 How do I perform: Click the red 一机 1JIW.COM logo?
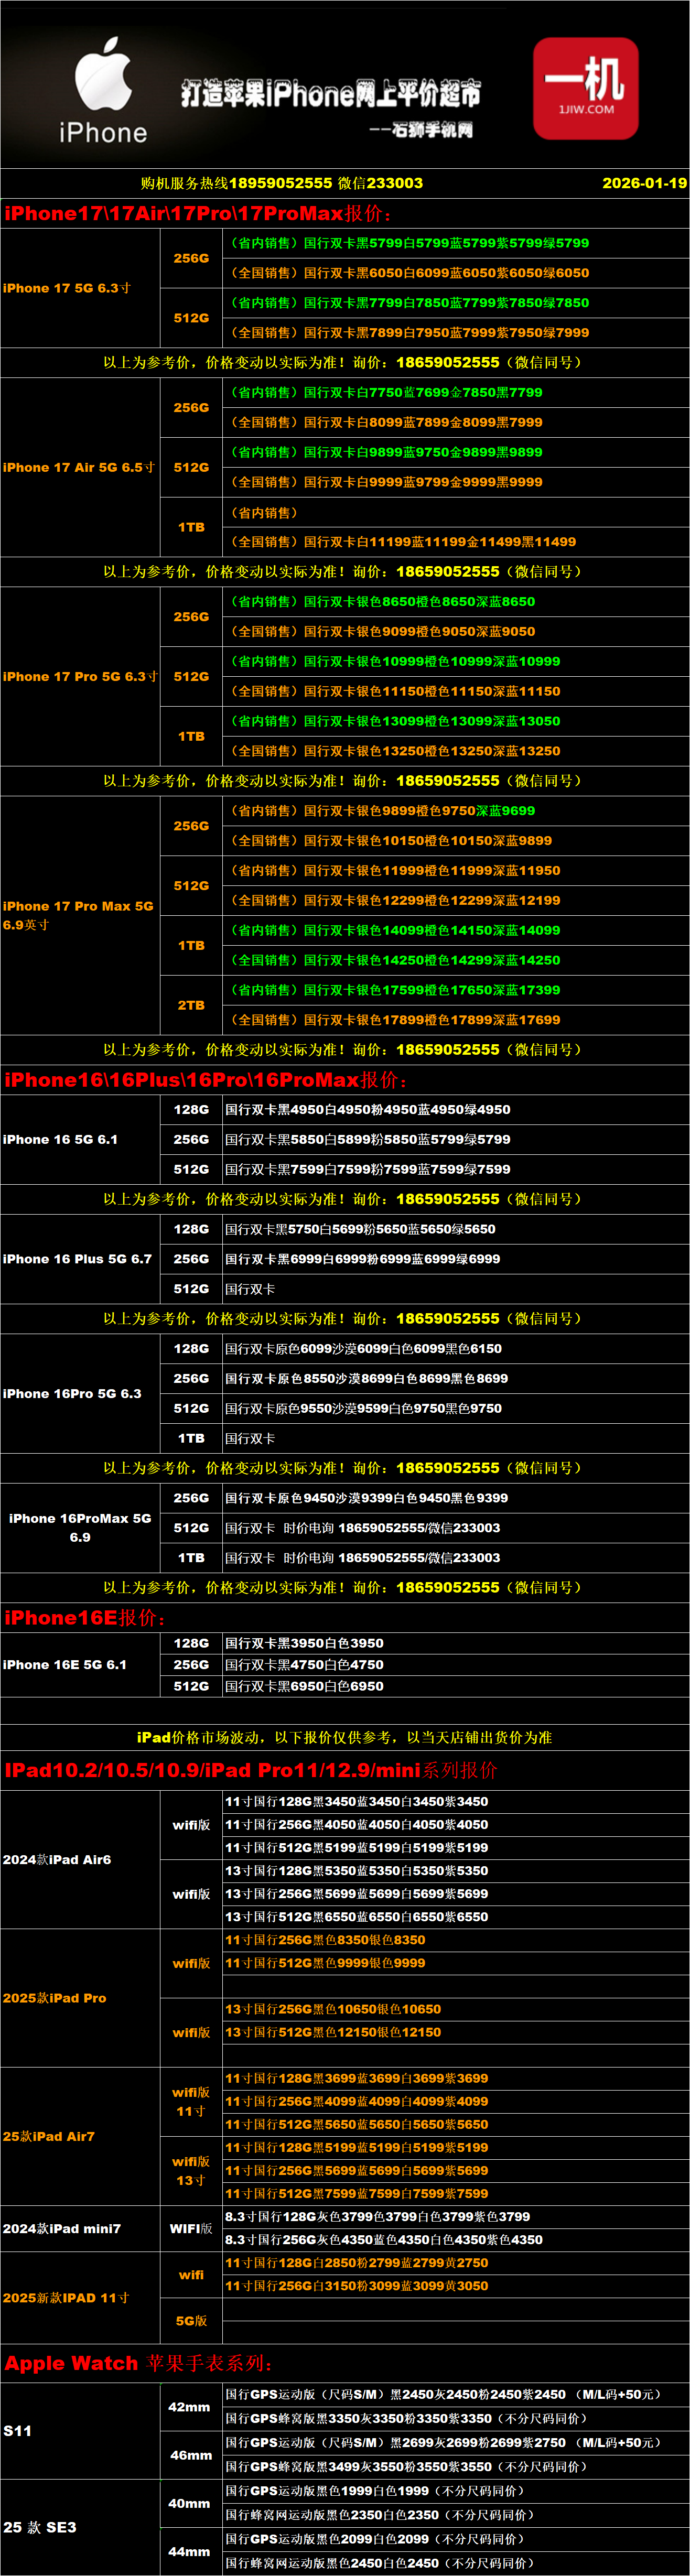pos(585,88)
